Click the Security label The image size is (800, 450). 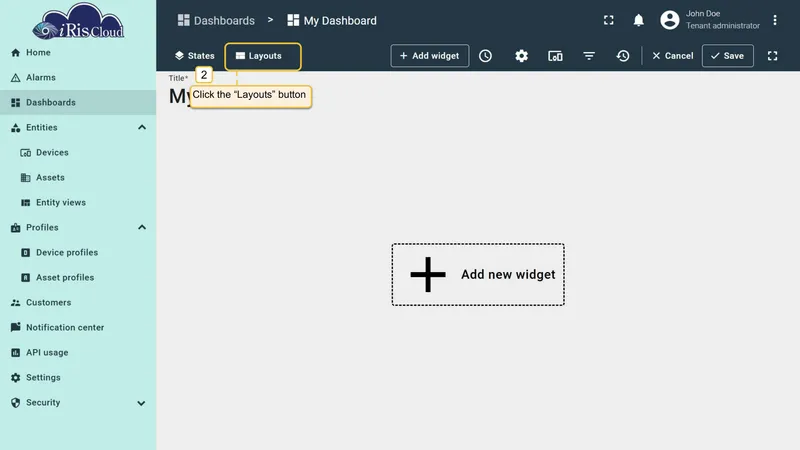[43, 403]
